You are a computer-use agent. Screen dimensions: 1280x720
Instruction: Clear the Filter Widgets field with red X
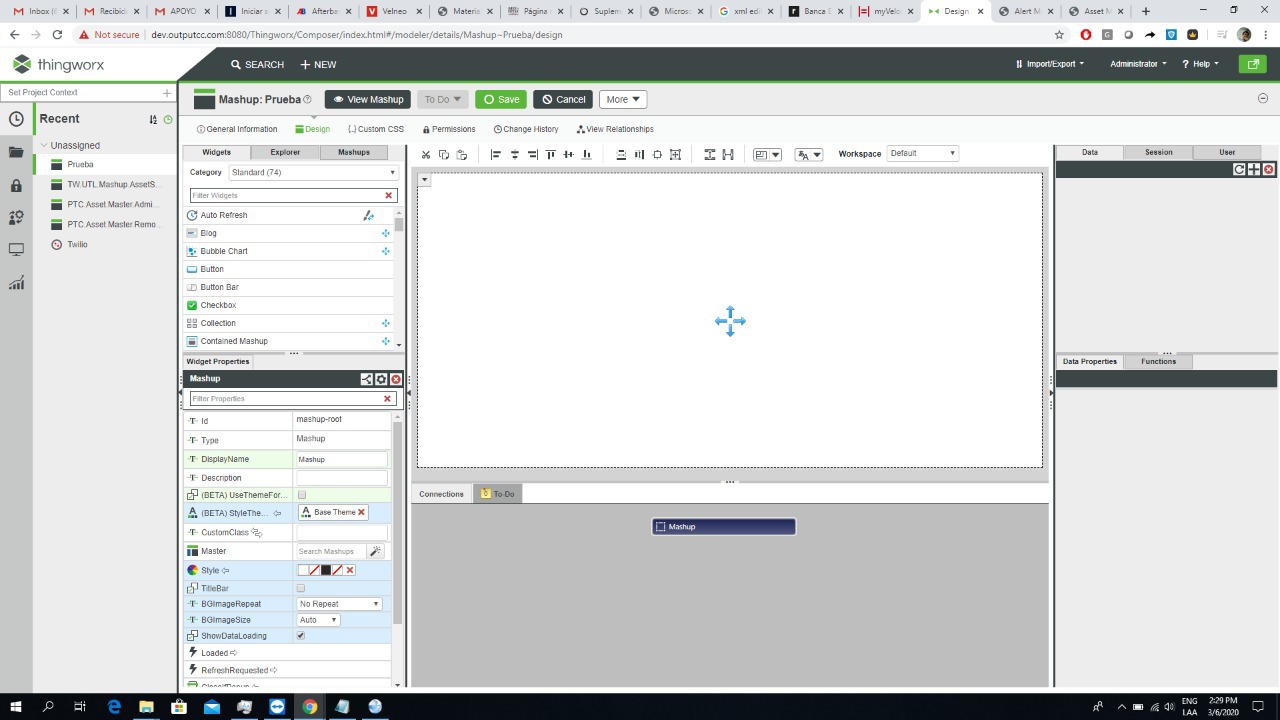pyautogui.click(x=389, y=195)
